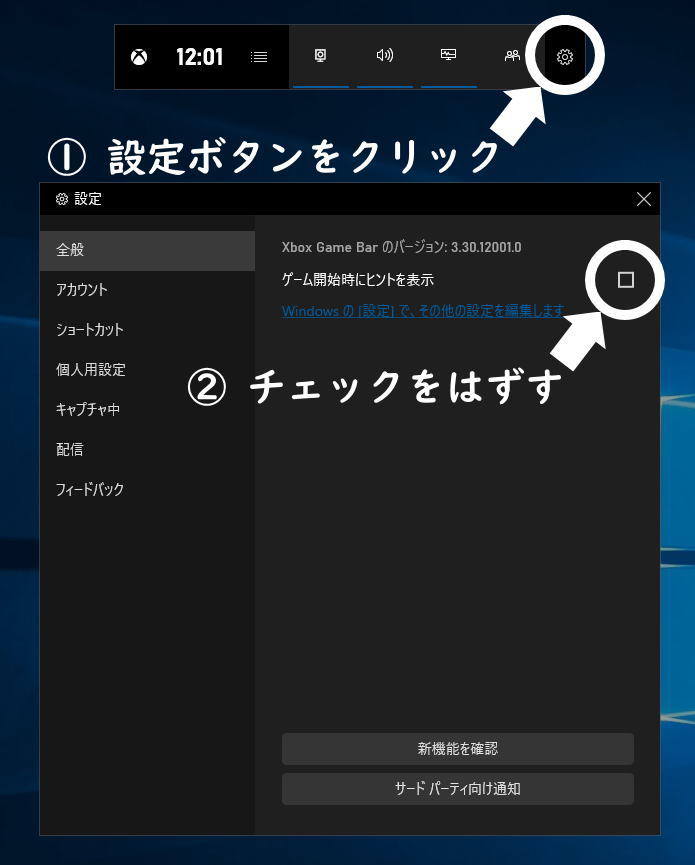Viewport: 695px width, 865px height.
Task: Select the 配信 tab
Action: [147, 449]
